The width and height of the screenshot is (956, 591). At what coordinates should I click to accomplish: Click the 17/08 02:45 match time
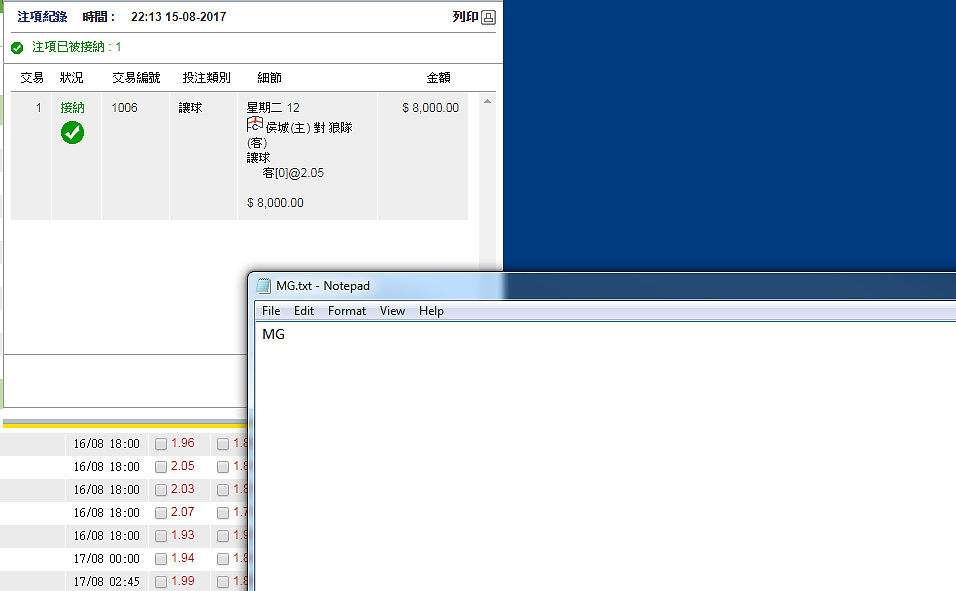pyautogui.click(x=107, y=582)
